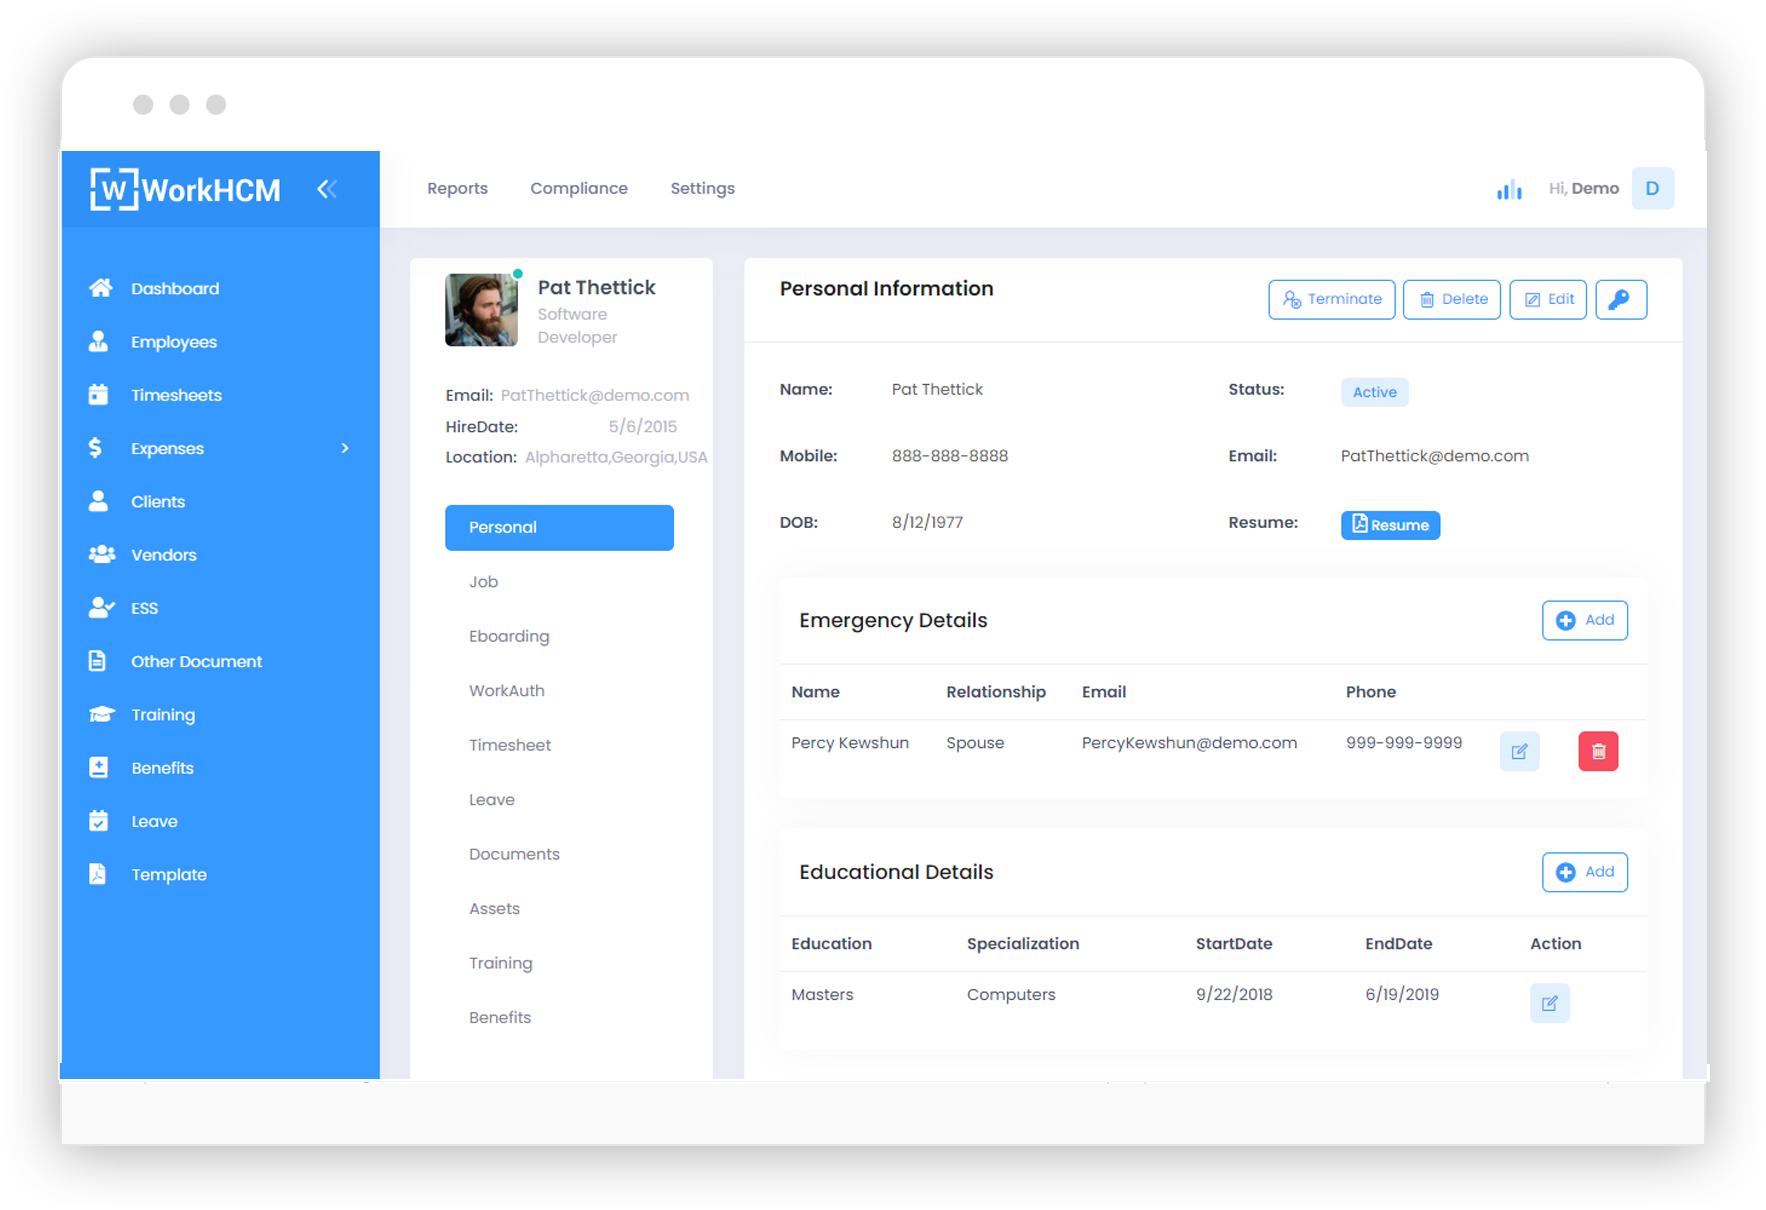Click the Other Document file icon
This screenshot has height=1210, width=1766.
97,660
